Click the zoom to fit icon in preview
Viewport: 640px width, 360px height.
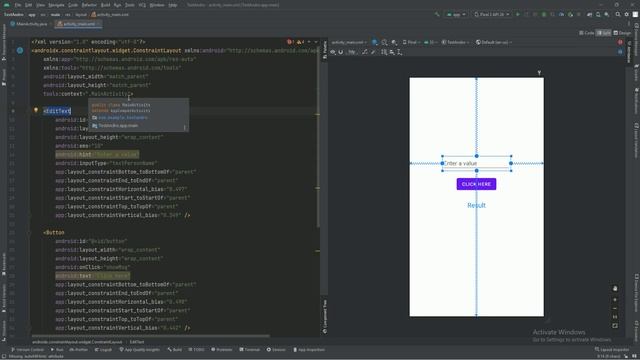(615, 325)
